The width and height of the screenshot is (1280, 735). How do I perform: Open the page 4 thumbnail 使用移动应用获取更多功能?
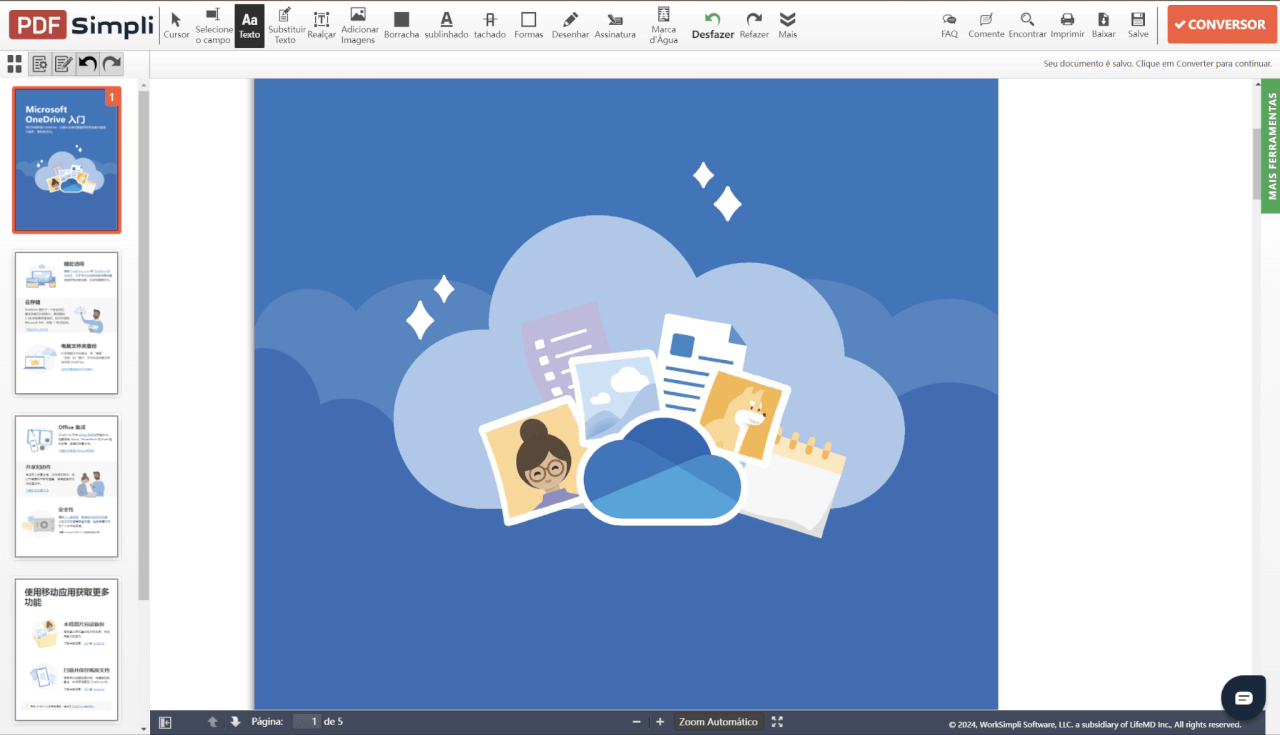(66, 649)
